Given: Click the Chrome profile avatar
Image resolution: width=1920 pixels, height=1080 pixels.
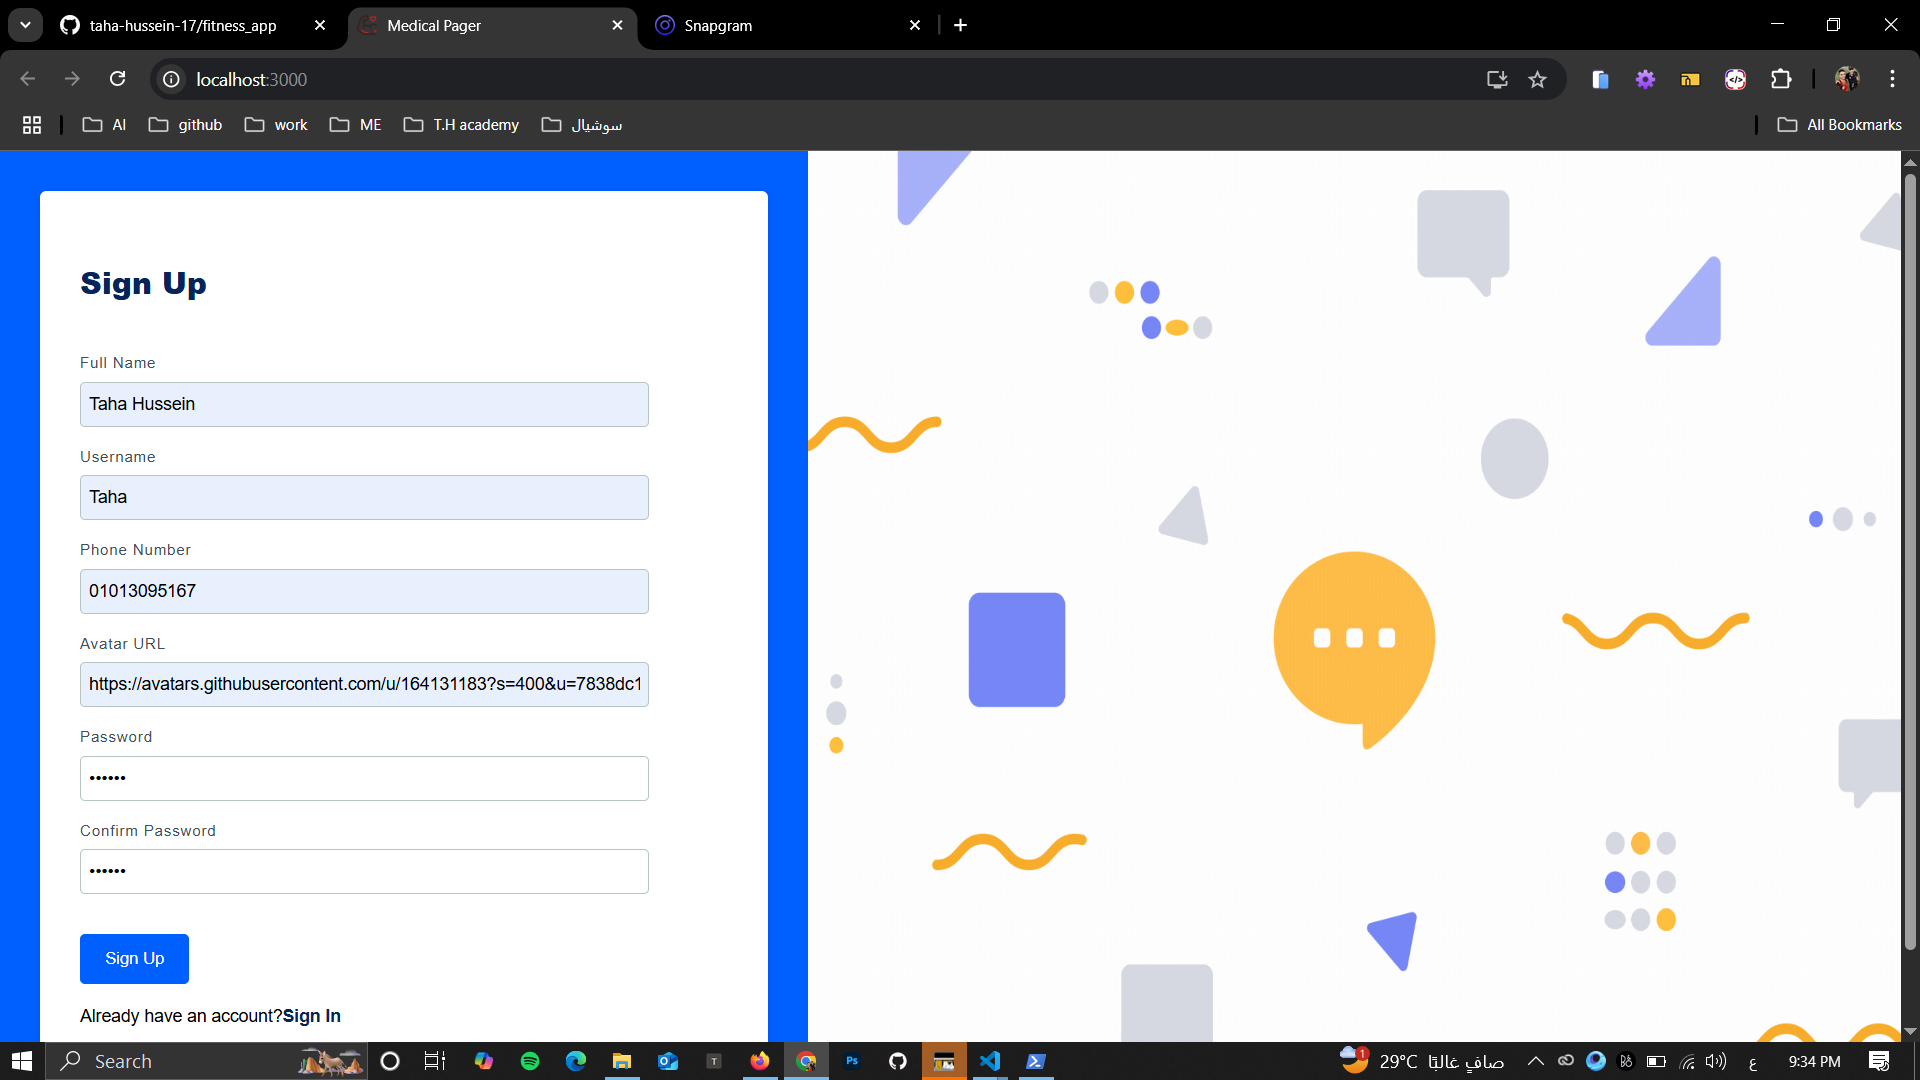Looking at the screenshot, I should tap(1846, 79).
